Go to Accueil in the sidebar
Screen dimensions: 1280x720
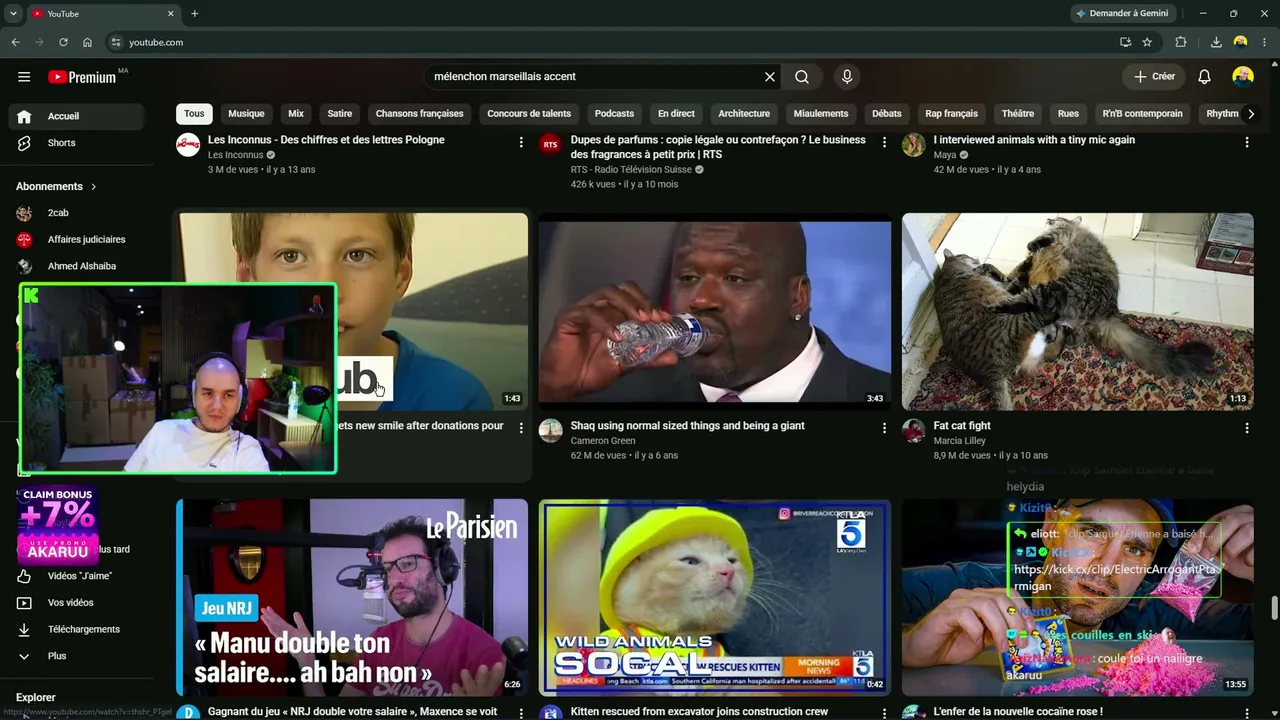coord(76,116)
